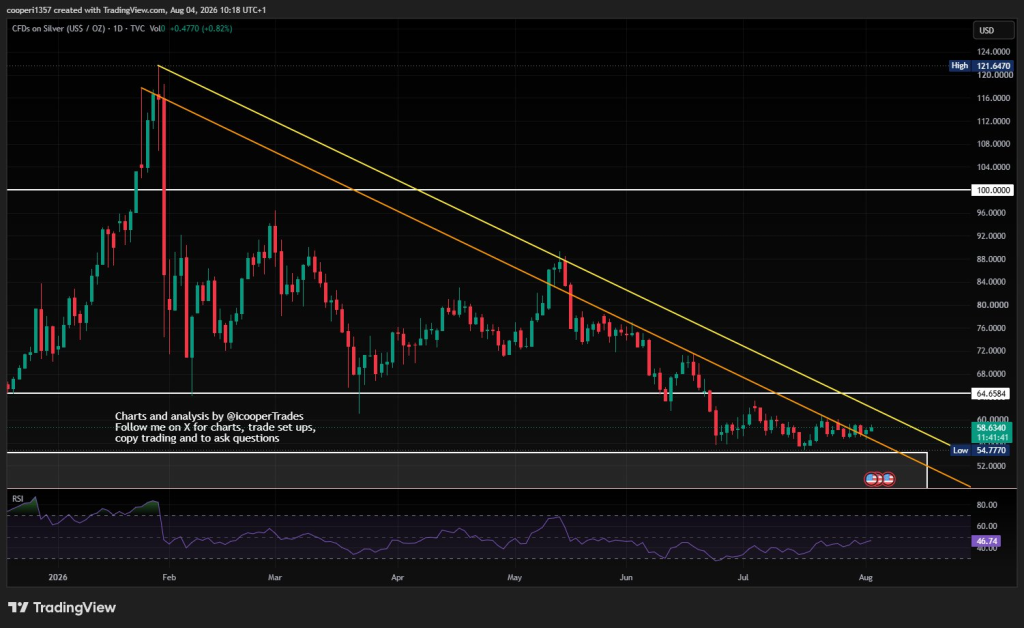Click the 'copy trading and to ask questions' line
Viewport: 1024px width, 628px height.
coord(197,438)
